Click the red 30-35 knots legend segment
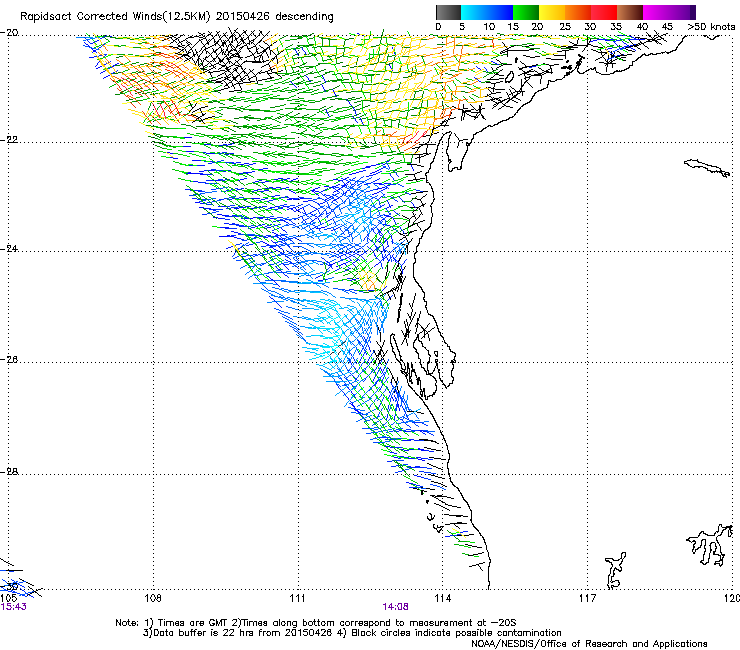 click(x=604, y=12)
